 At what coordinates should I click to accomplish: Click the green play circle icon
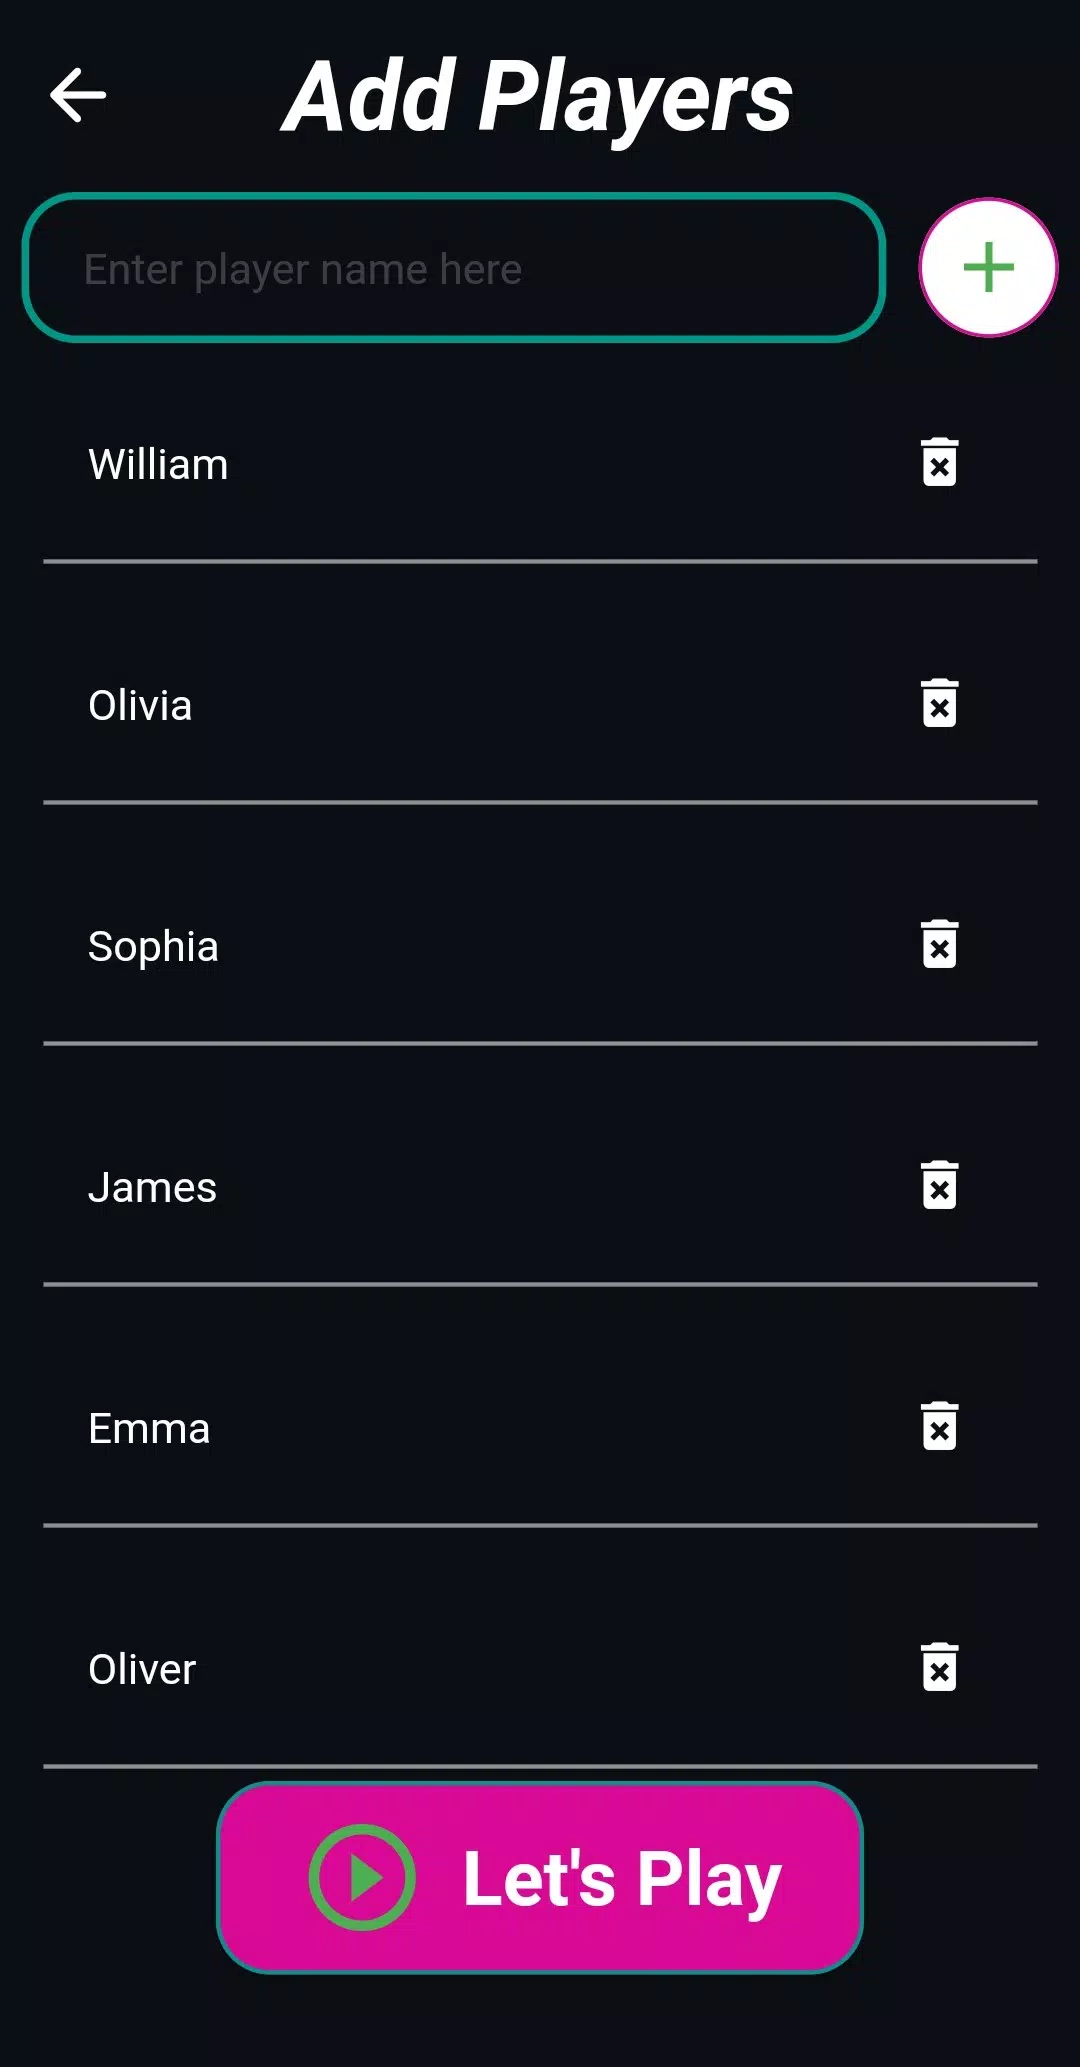[362, 1878]
